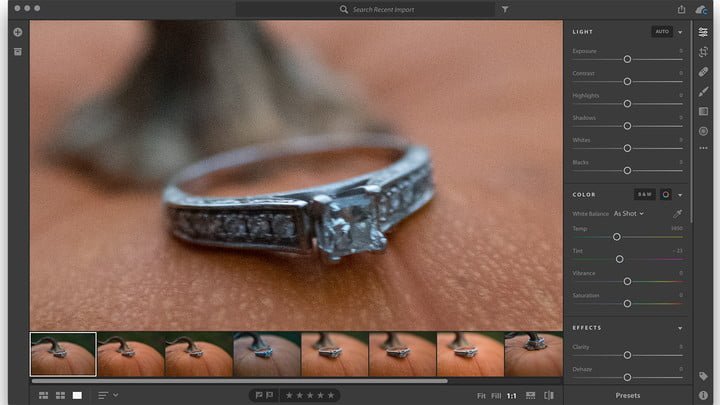
Task: Select the Crop and Rotate tool
Action: (703, 52)
